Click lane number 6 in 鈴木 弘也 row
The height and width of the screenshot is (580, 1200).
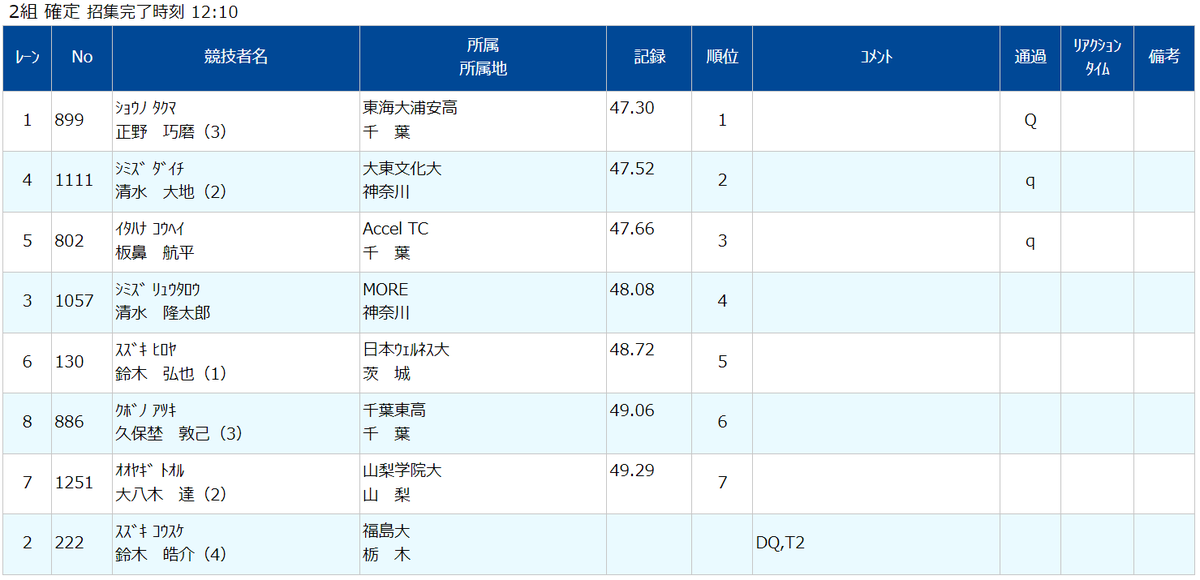point(28,361)
